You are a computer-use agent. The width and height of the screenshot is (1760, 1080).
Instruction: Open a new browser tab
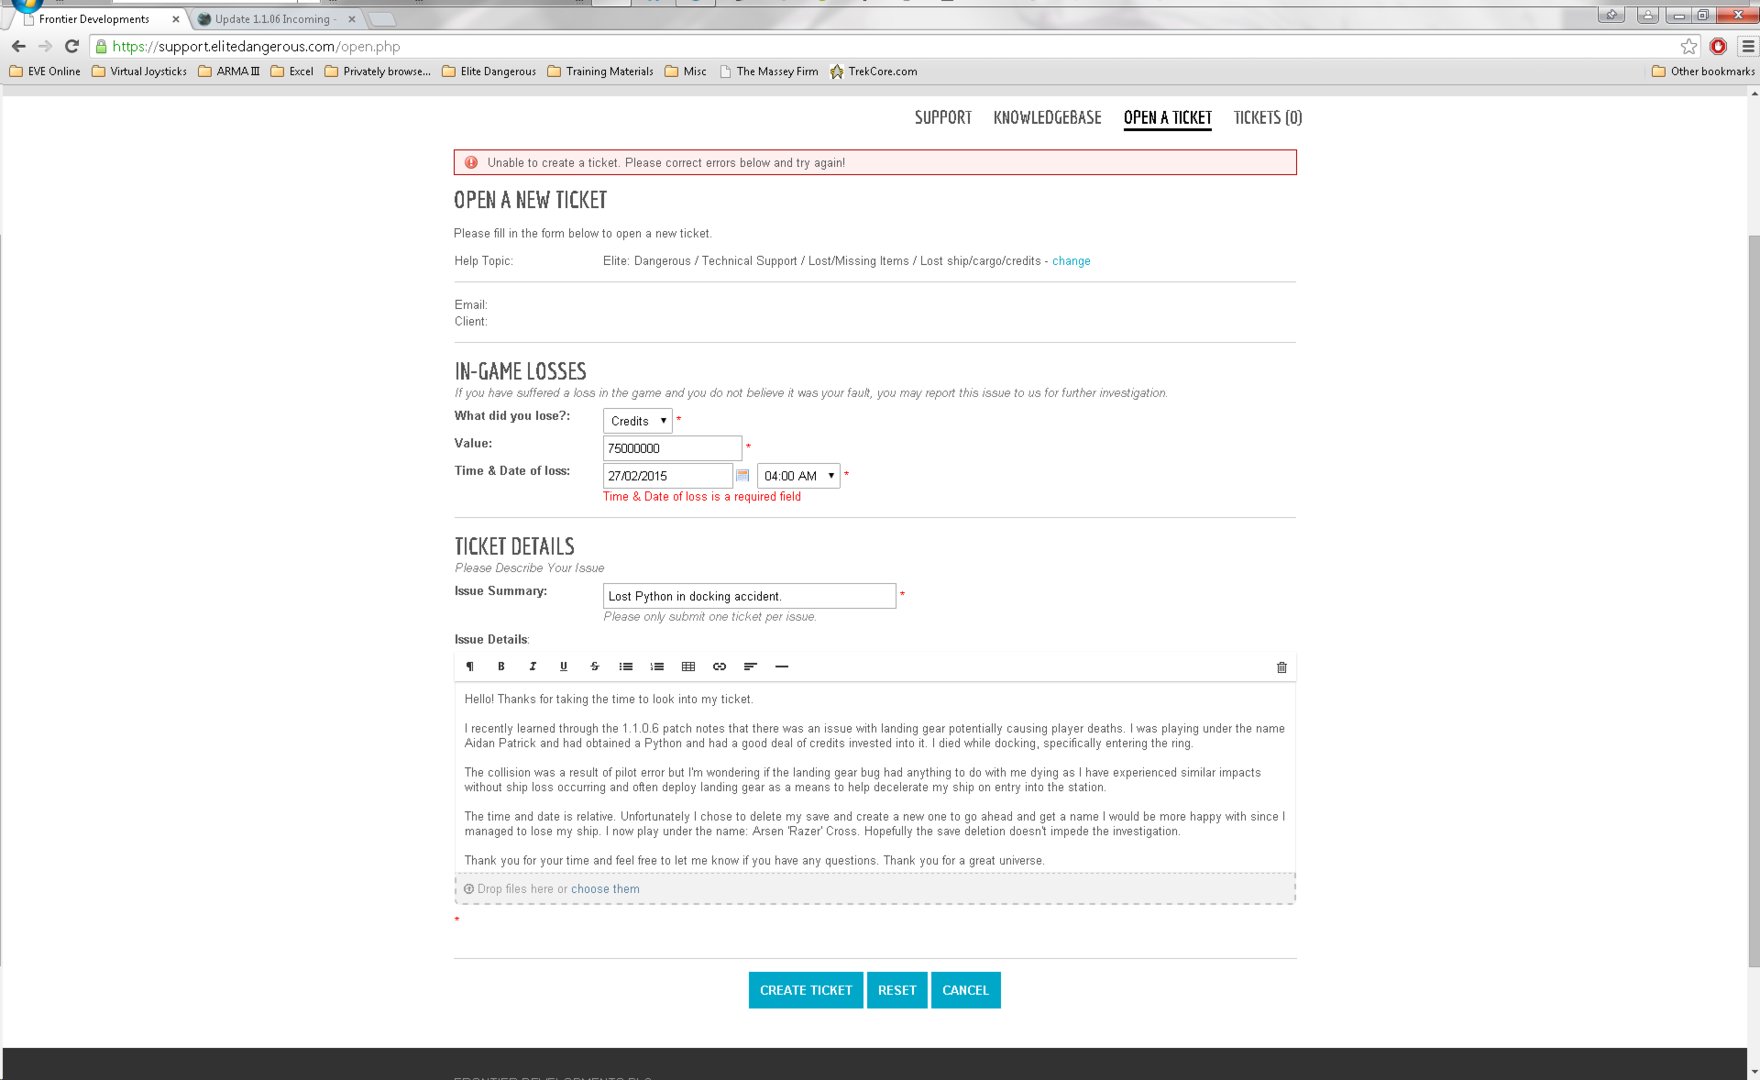click(x=382, y=19)
